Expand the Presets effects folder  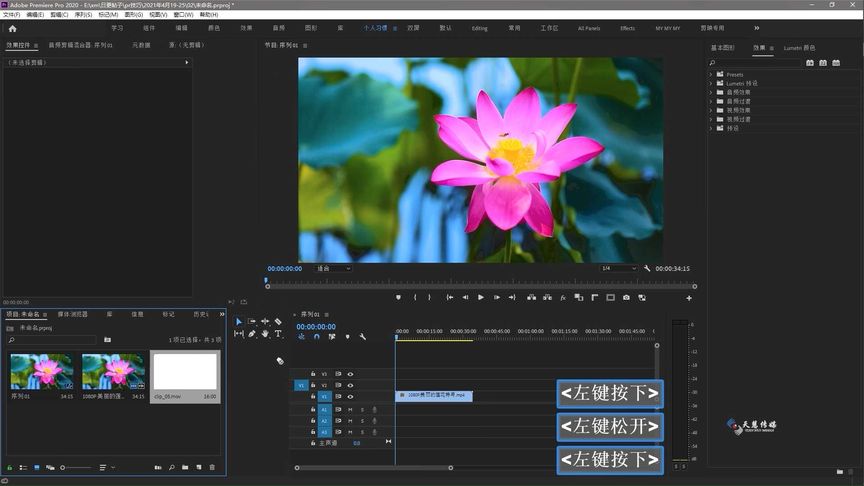click(x=711, y=74)
